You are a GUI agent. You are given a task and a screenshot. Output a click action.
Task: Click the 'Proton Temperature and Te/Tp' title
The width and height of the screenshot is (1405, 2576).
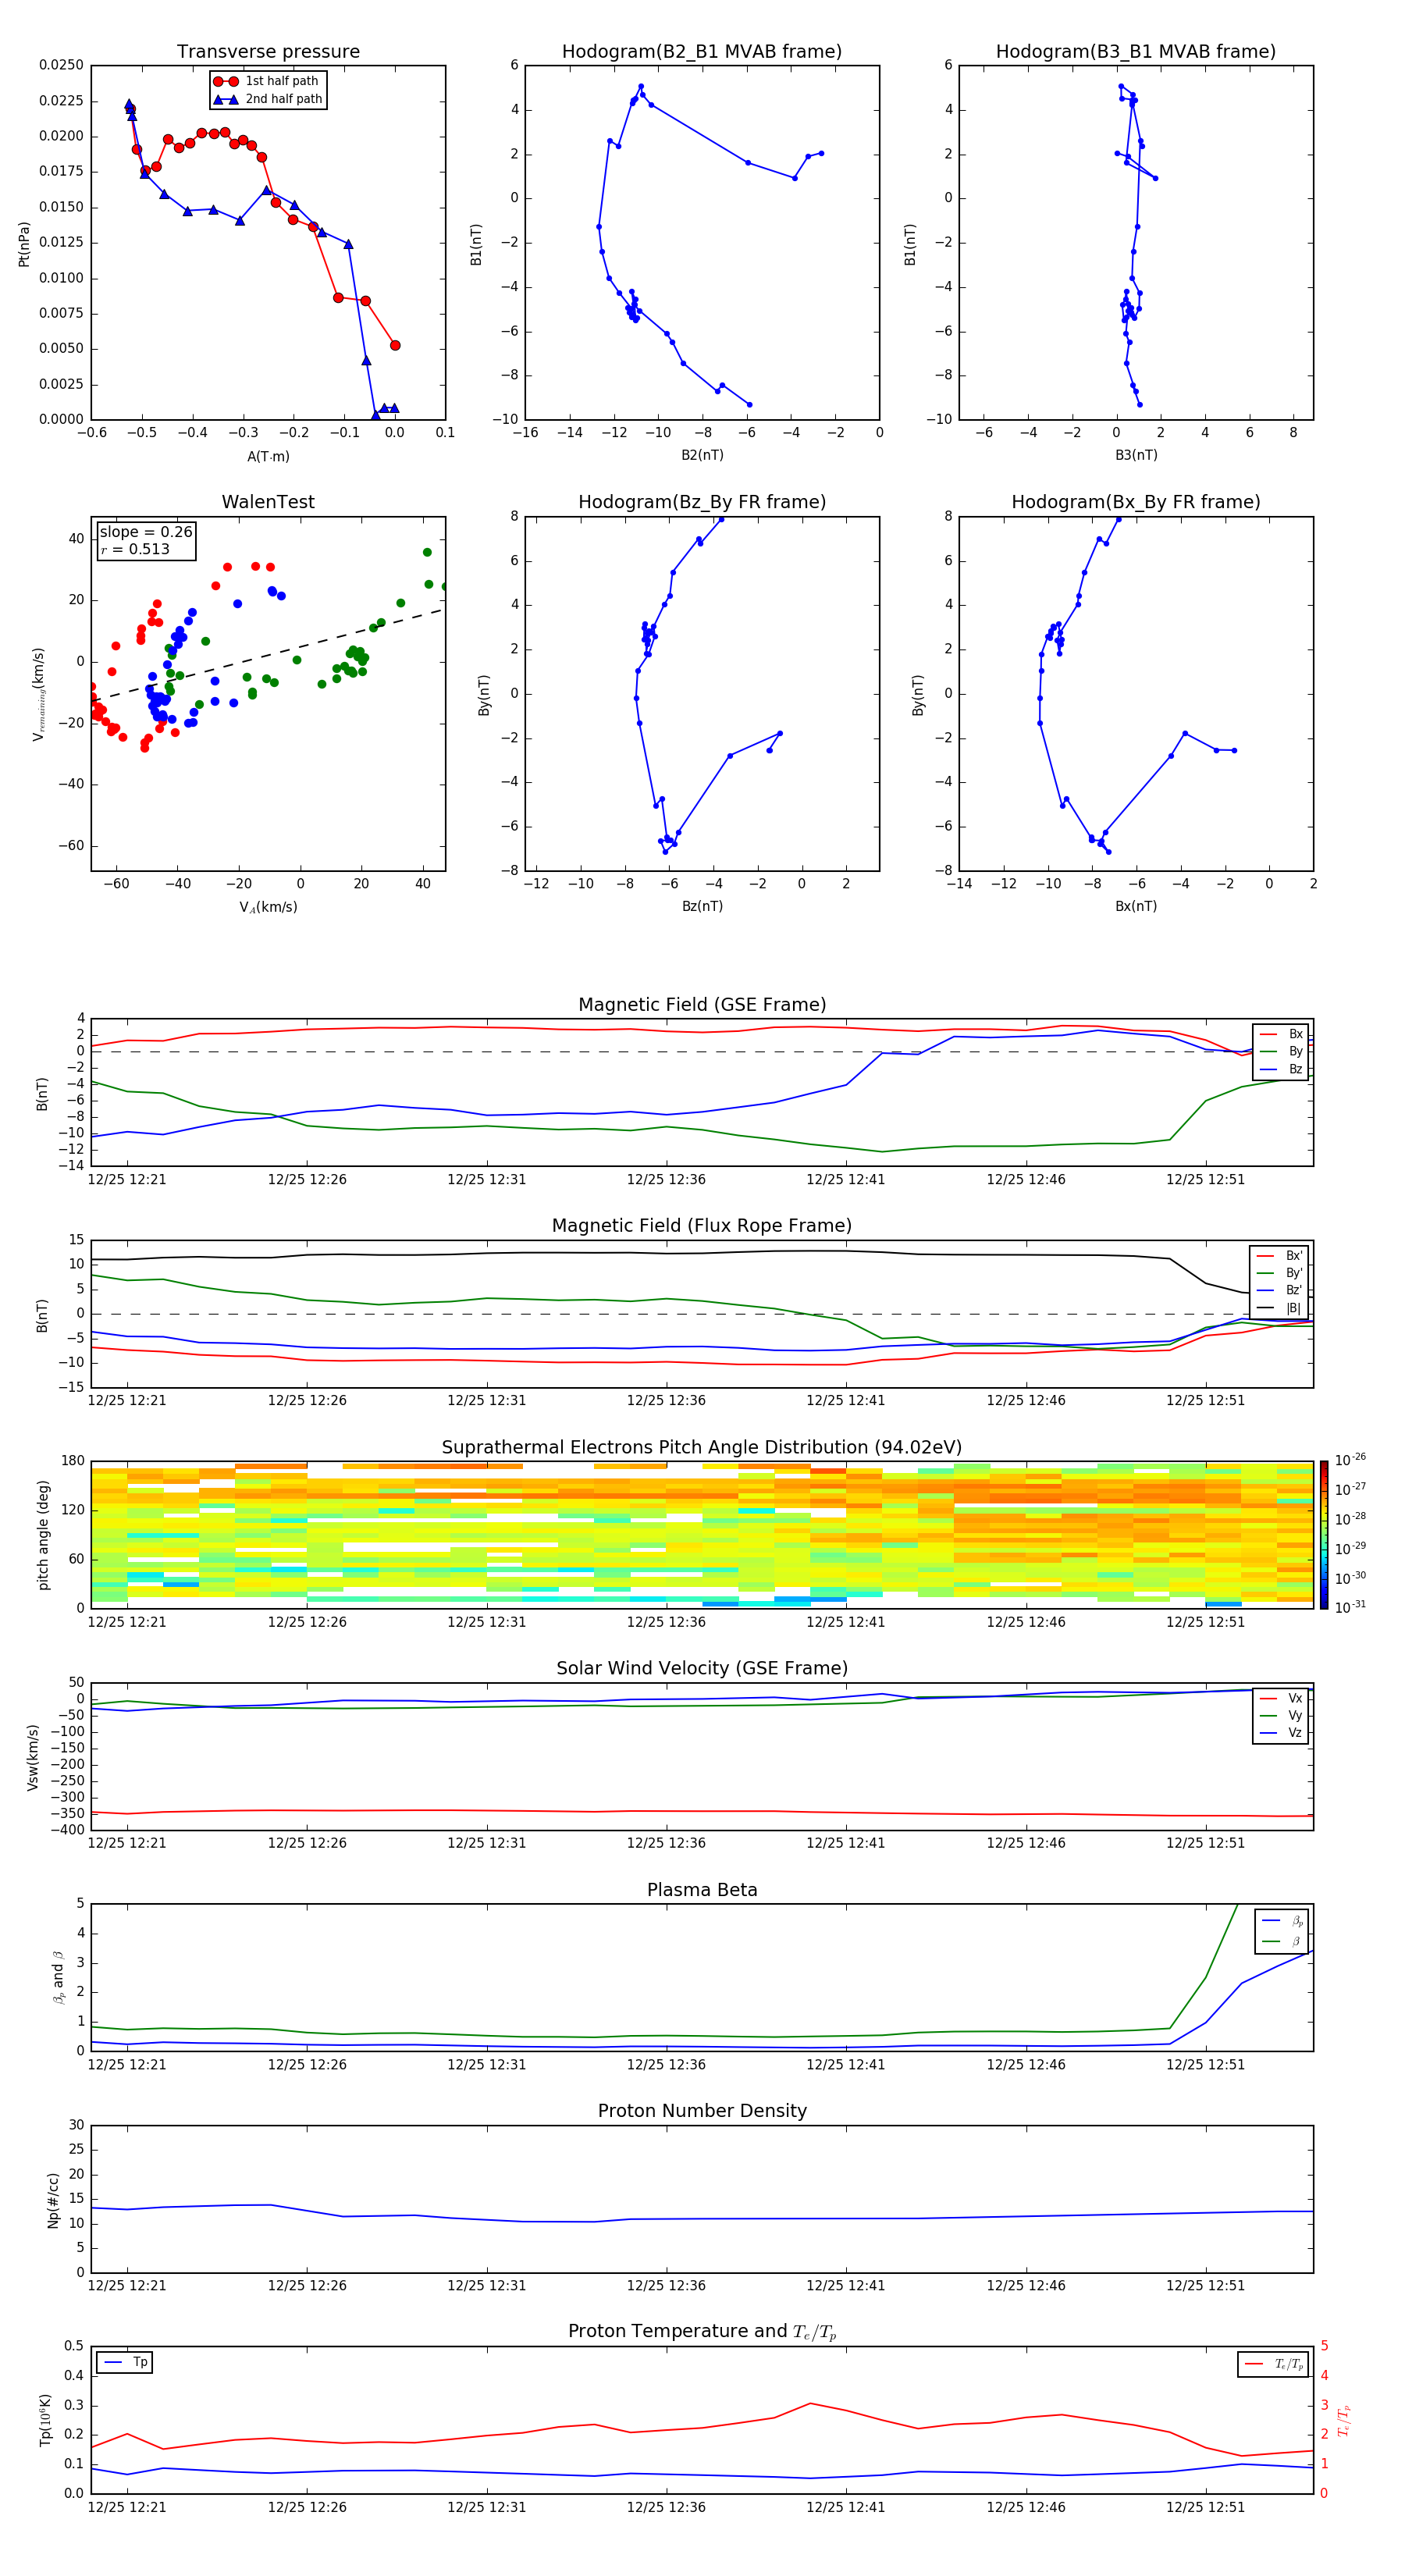(x=702, y=2332)
